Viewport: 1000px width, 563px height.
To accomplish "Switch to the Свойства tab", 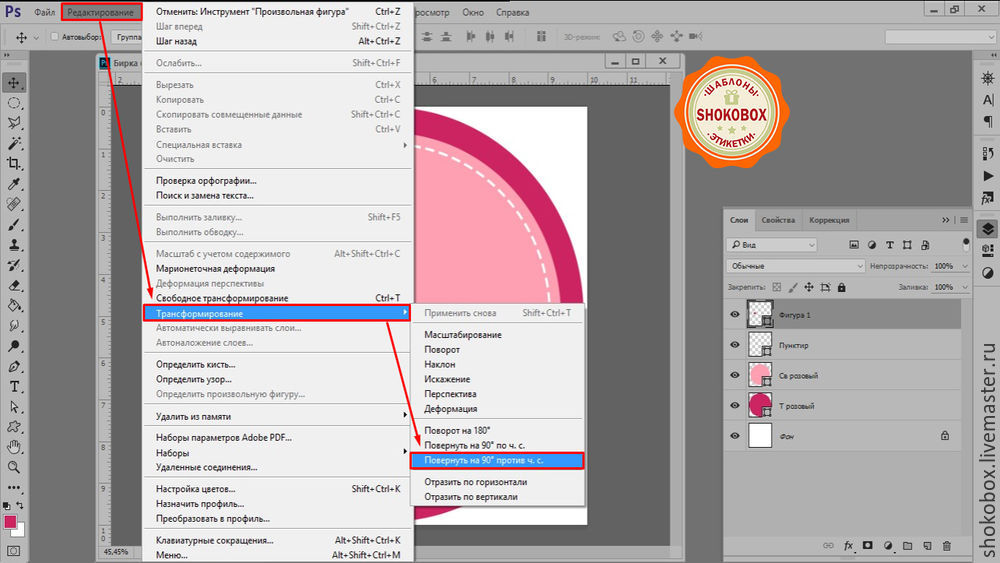I will [777, 220].
